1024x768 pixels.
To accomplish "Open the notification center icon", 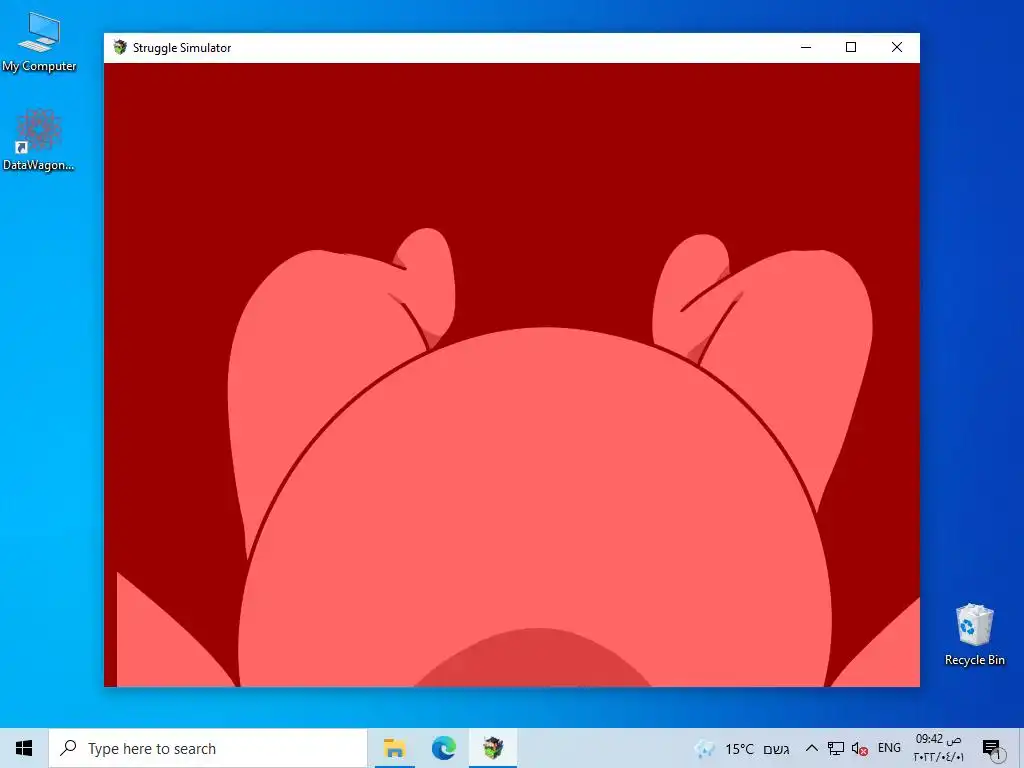I will point(991,748).
